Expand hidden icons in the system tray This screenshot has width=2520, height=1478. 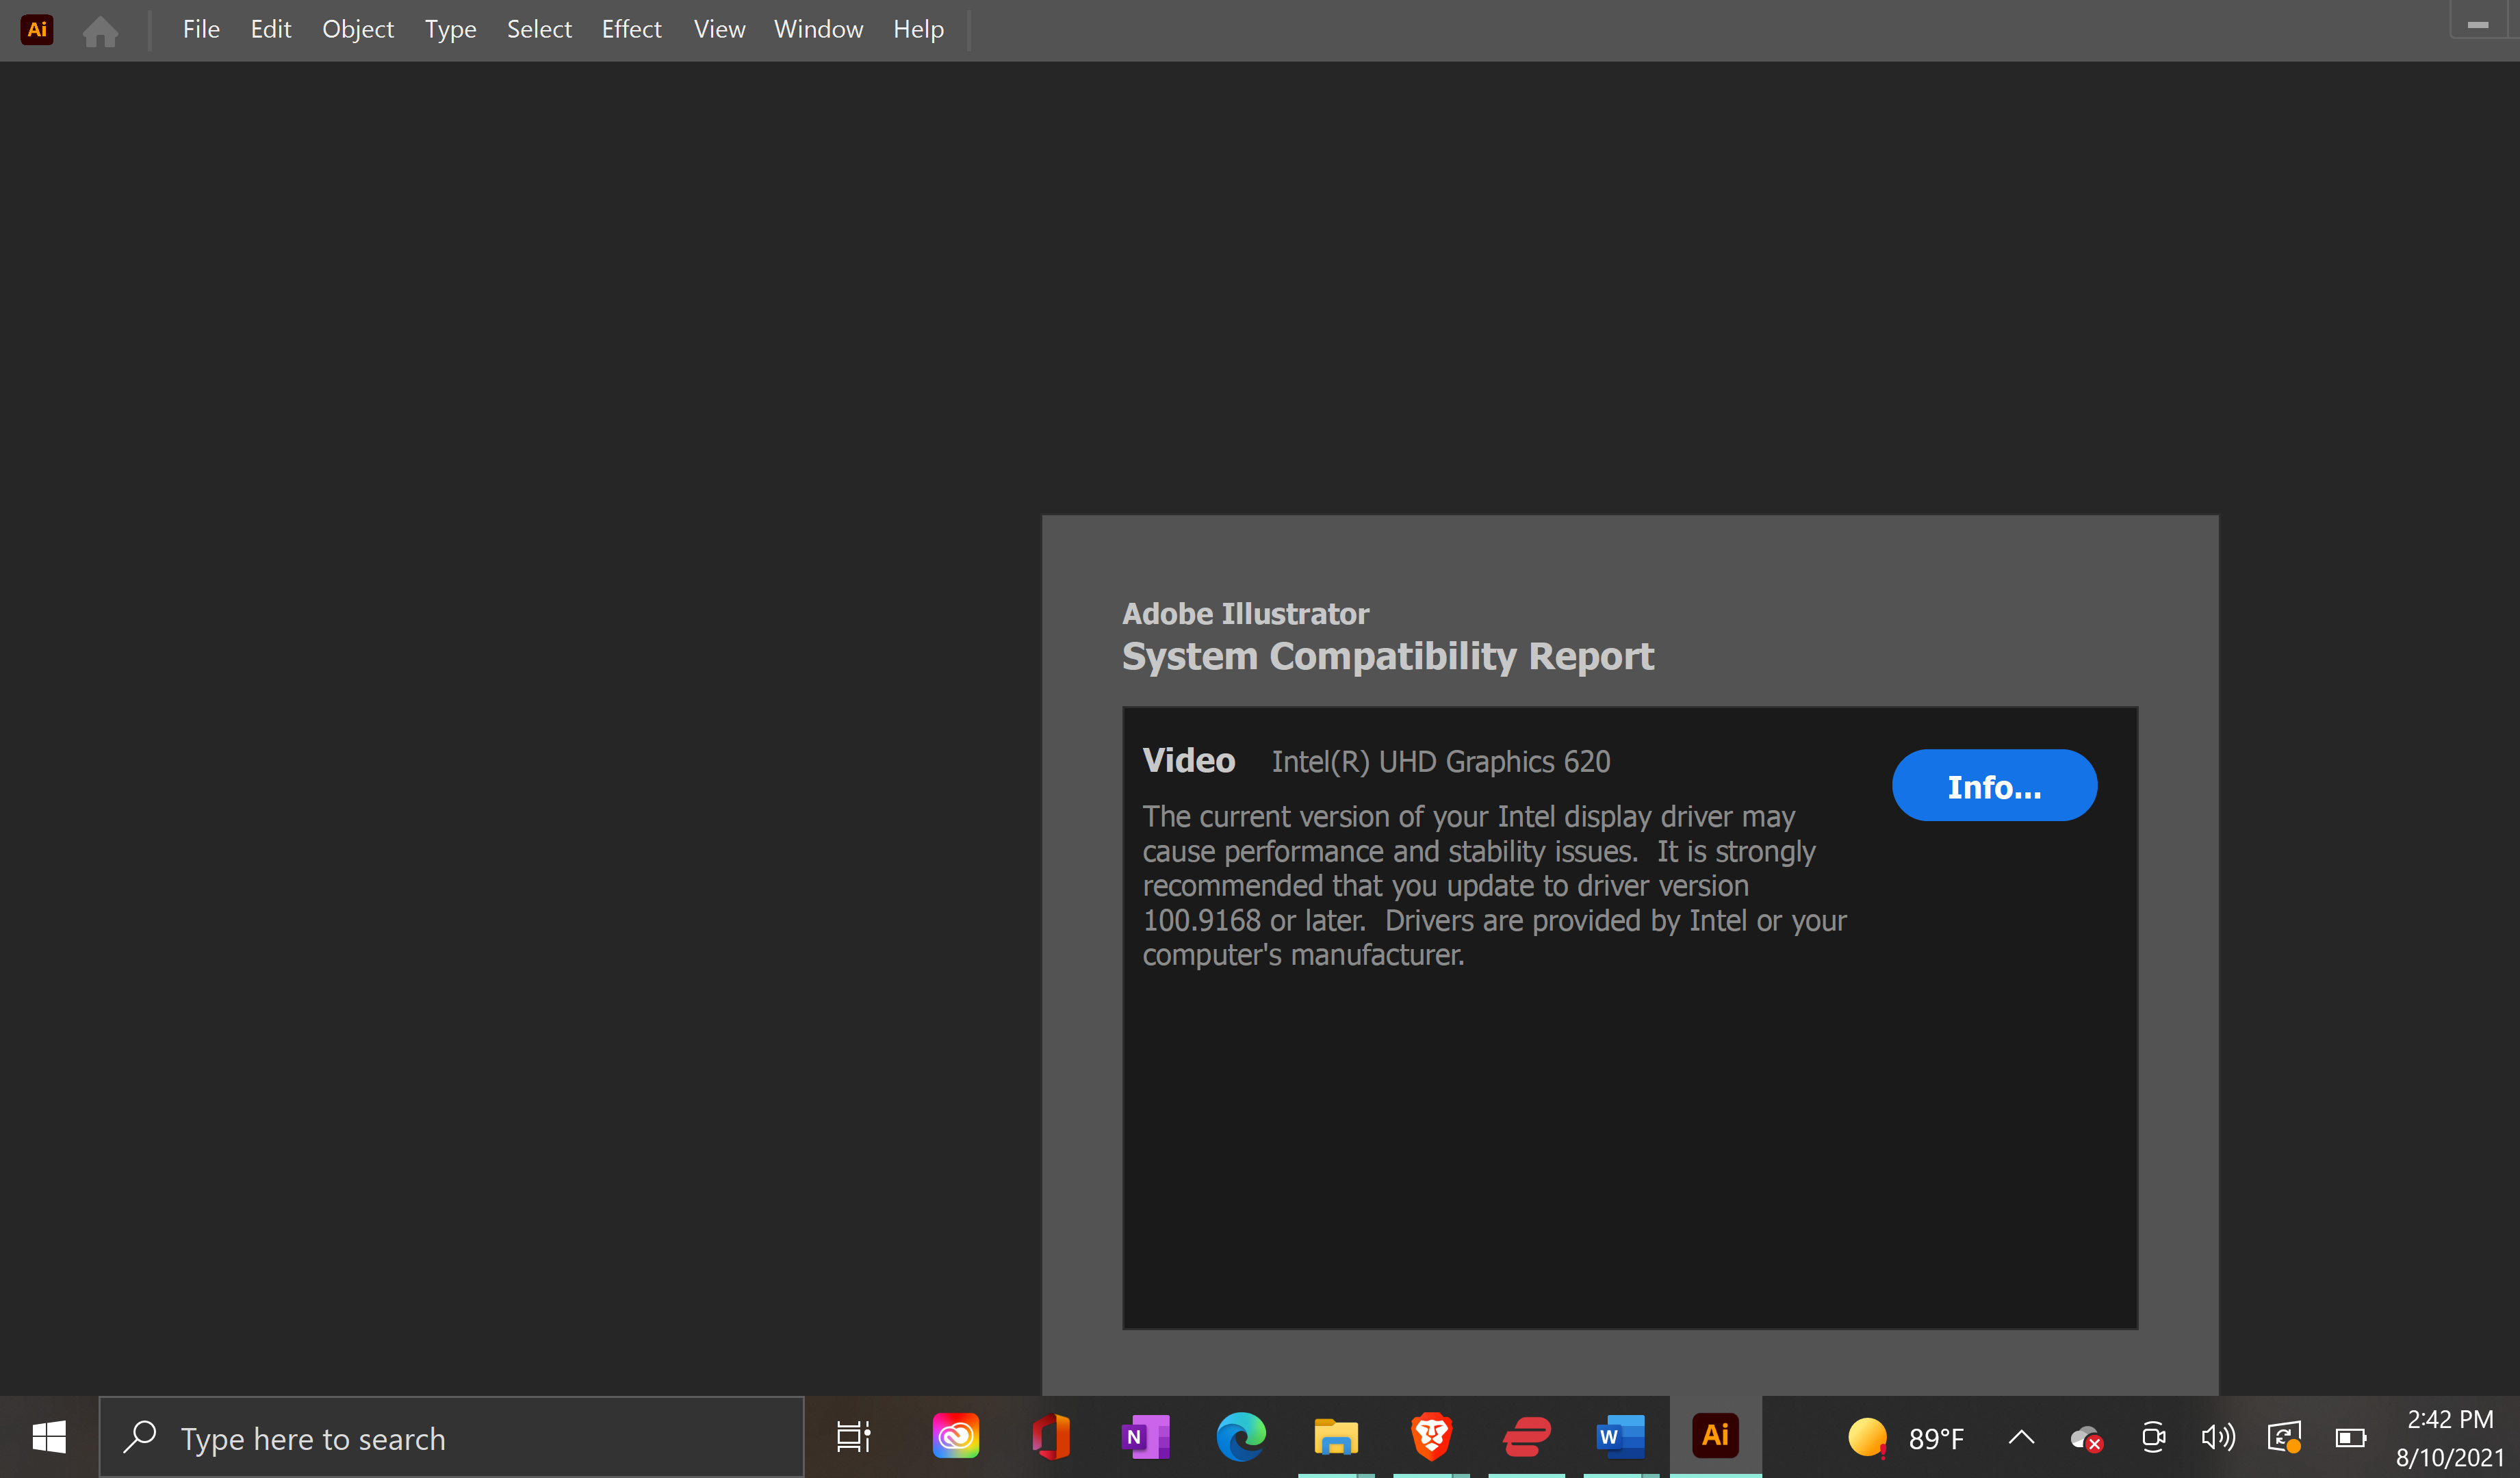pyautogui.click(x=2021, y=1437)
